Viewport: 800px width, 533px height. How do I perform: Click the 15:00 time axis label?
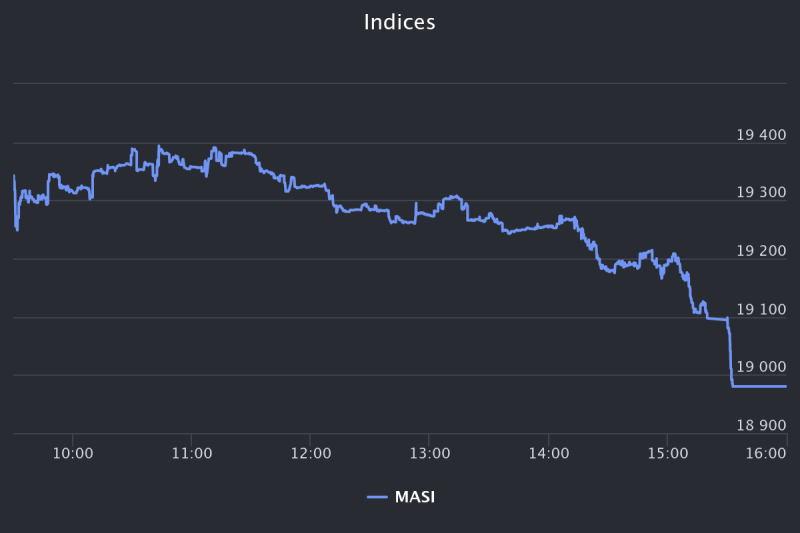[668, 454]
